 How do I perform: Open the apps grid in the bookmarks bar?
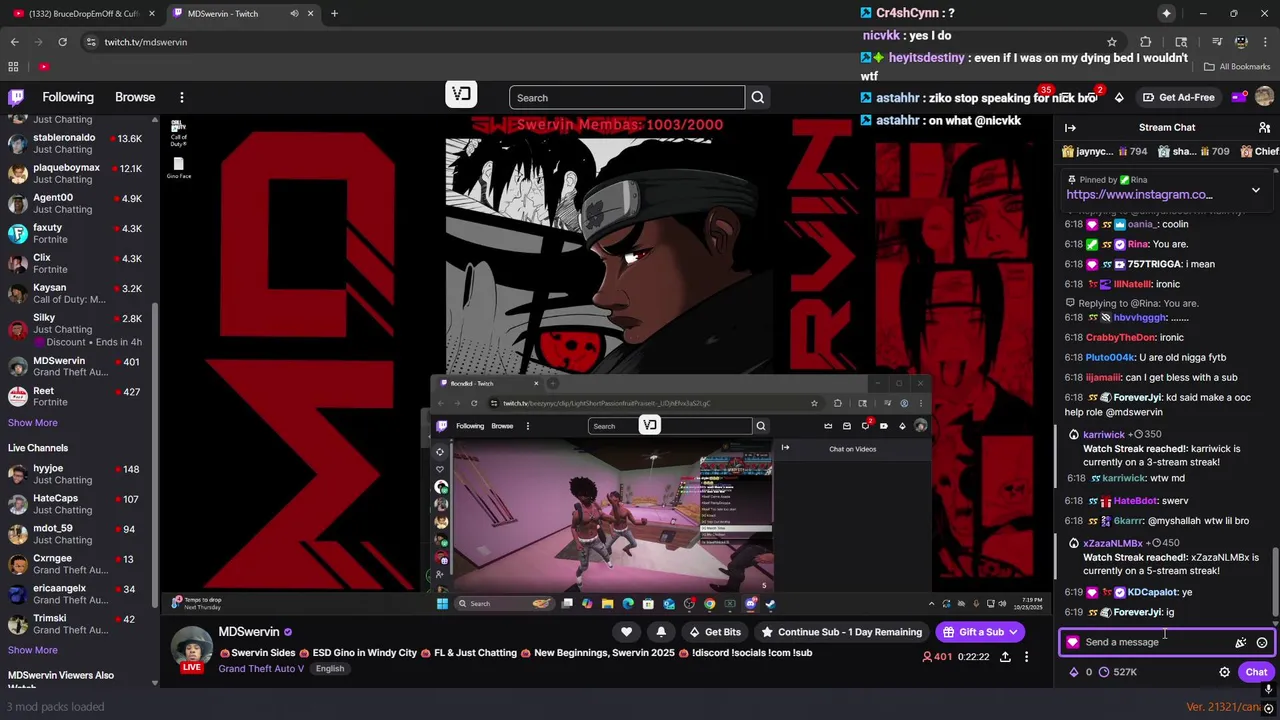[13, 67]
